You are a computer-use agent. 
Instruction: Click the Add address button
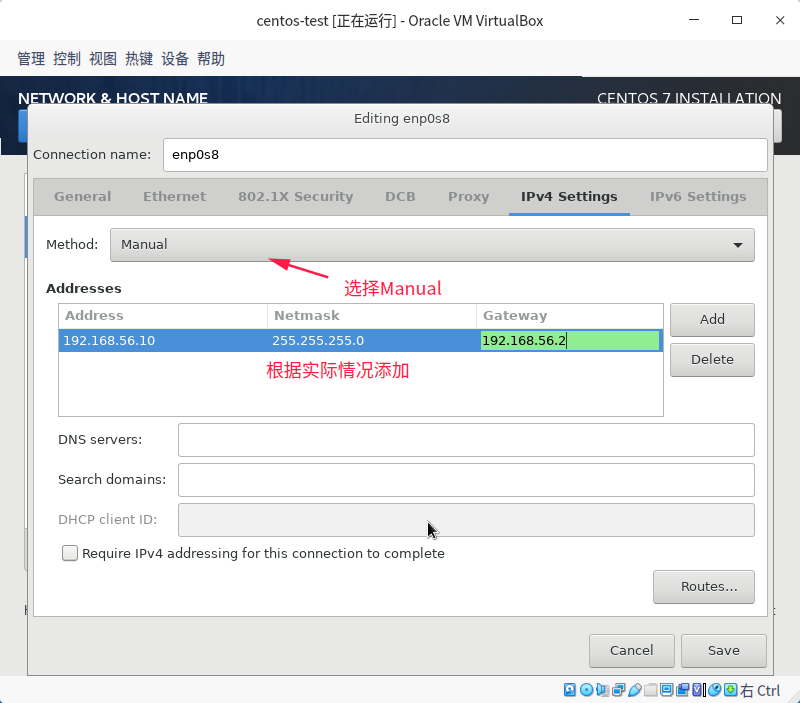pos(712,319)
